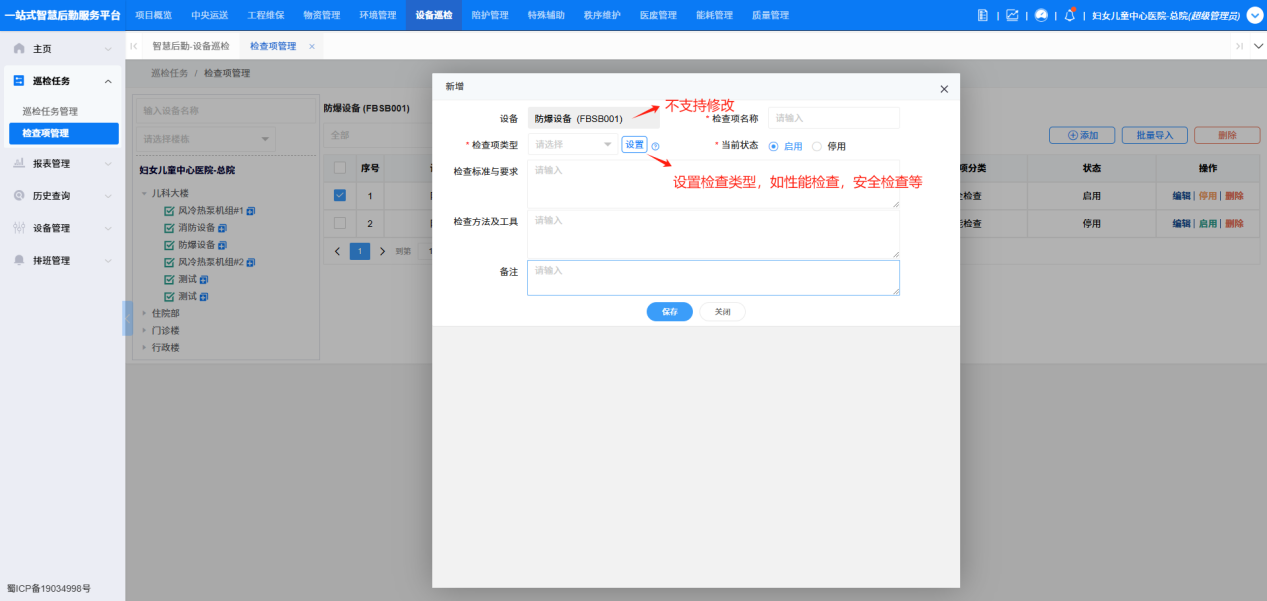Click the 添加 button
The height and width of the screenshot is (601, 1267).
(x=1082, y=135)
